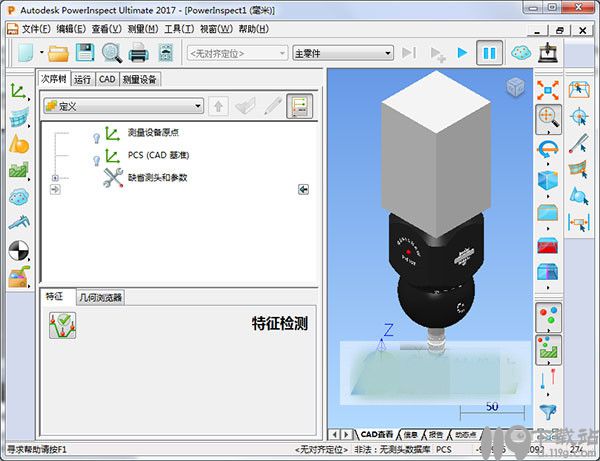Click the New document icon
The width and height of the screenshot is (600, 461).
(x=26, y=53)
